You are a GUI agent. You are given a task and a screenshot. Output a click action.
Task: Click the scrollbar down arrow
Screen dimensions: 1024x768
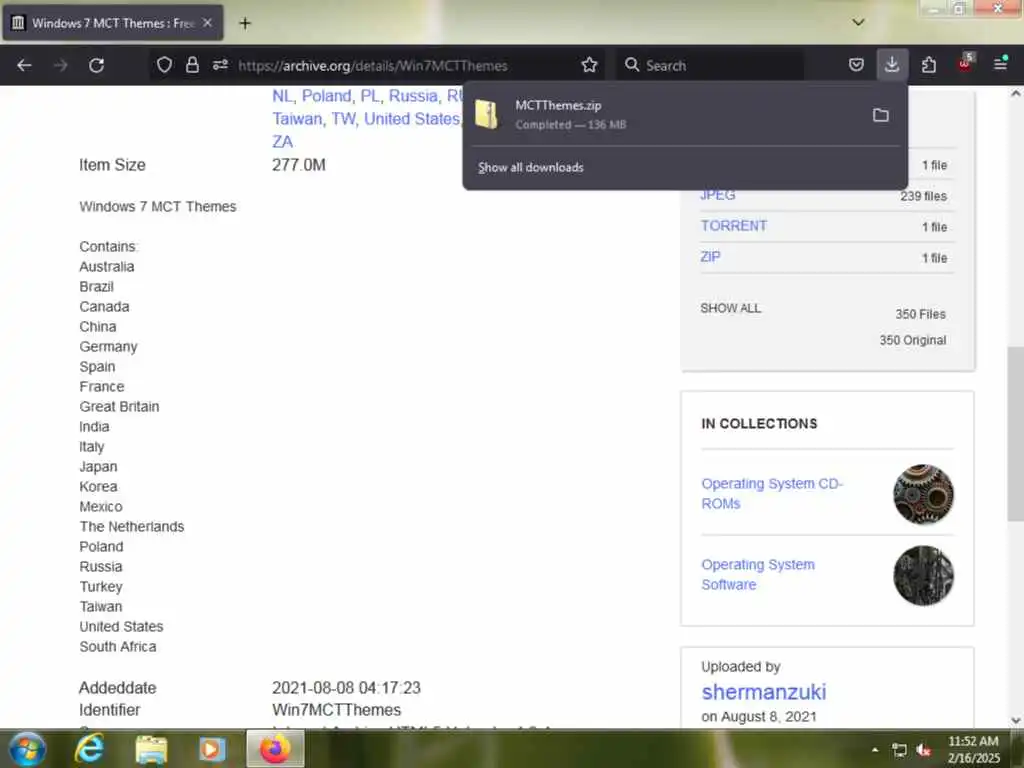(1016, 720)
